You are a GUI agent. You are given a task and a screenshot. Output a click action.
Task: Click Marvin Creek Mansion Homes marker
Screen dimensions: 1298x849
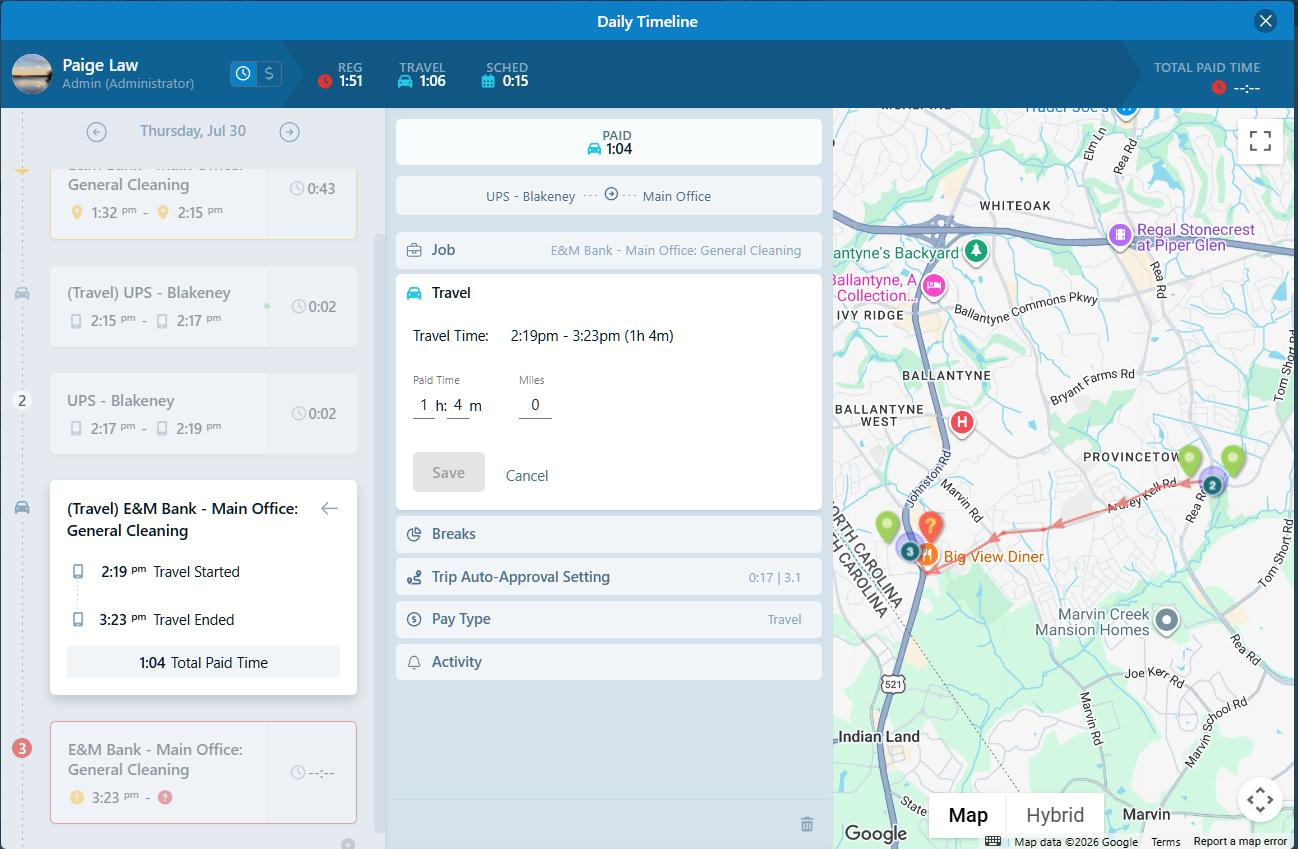pyautogui.click(x=1166, y=621)
